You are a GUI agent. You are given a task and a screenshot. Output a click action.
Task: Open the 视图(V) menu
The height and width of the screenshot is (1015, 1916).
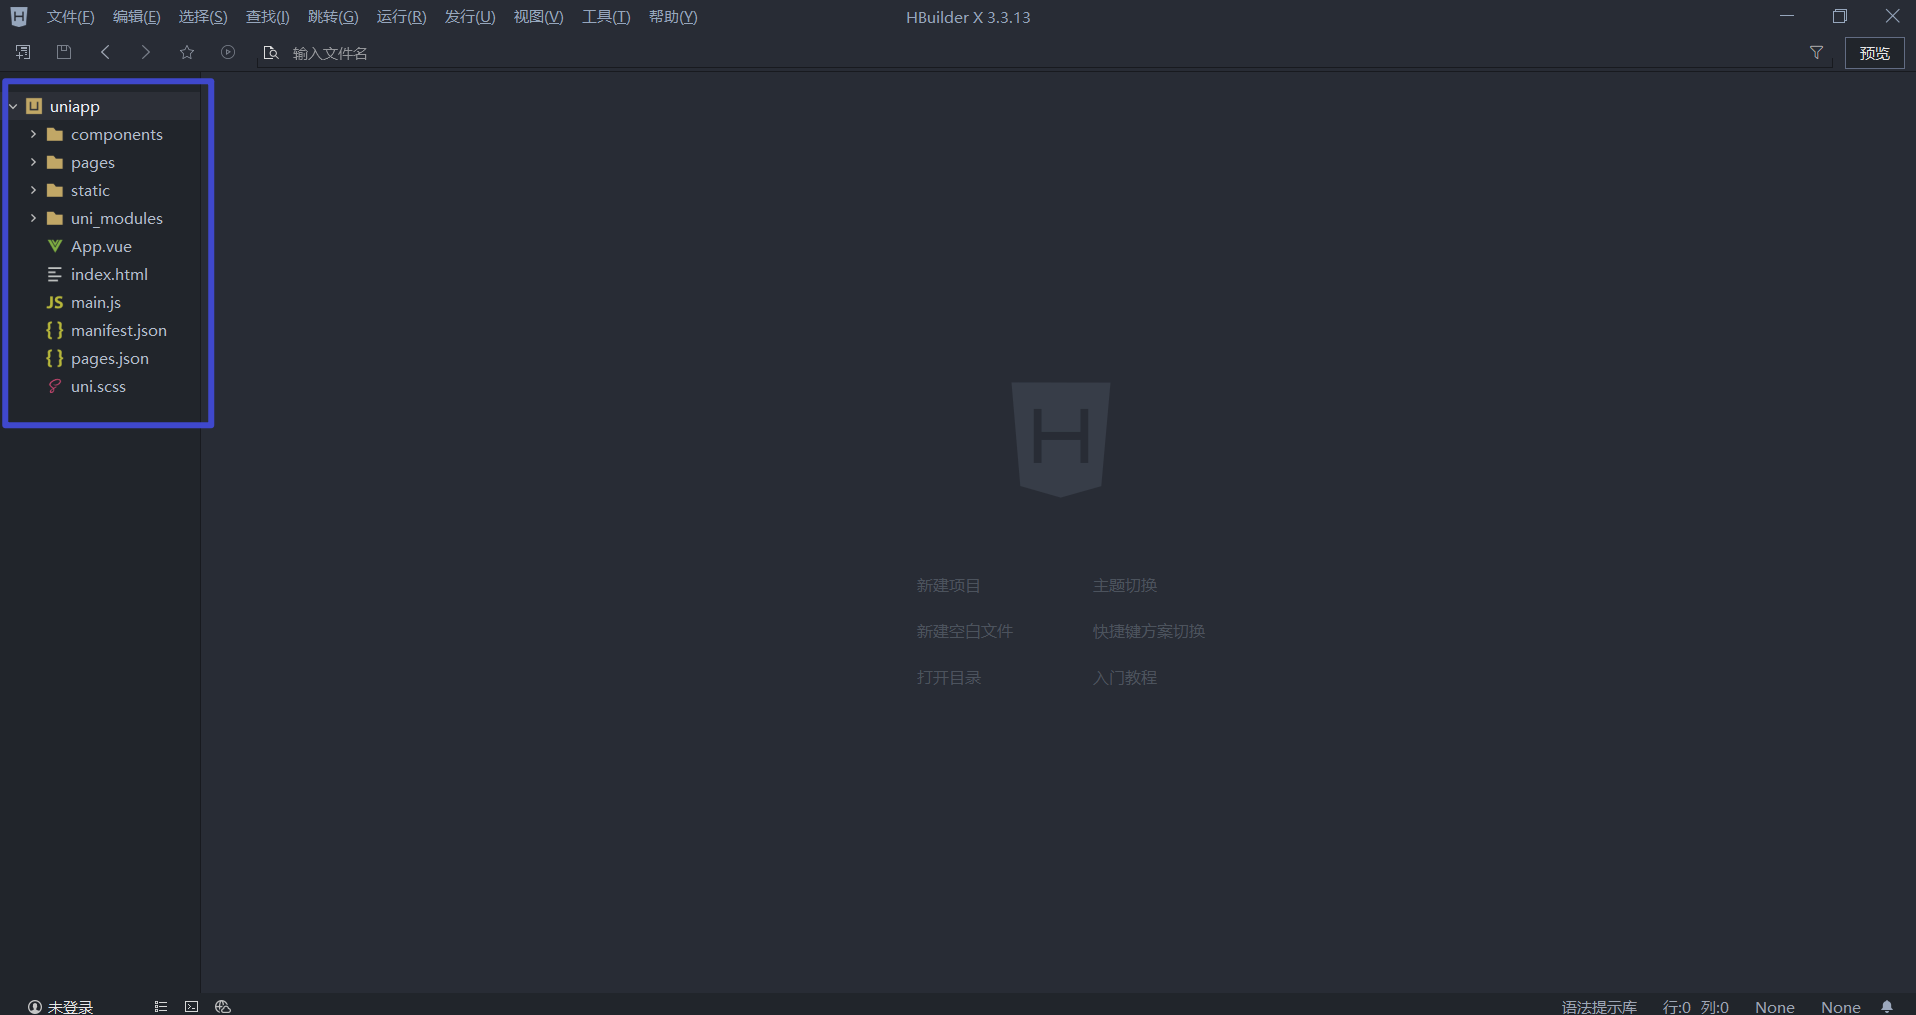pyautogui.click(x=538, y=17)
